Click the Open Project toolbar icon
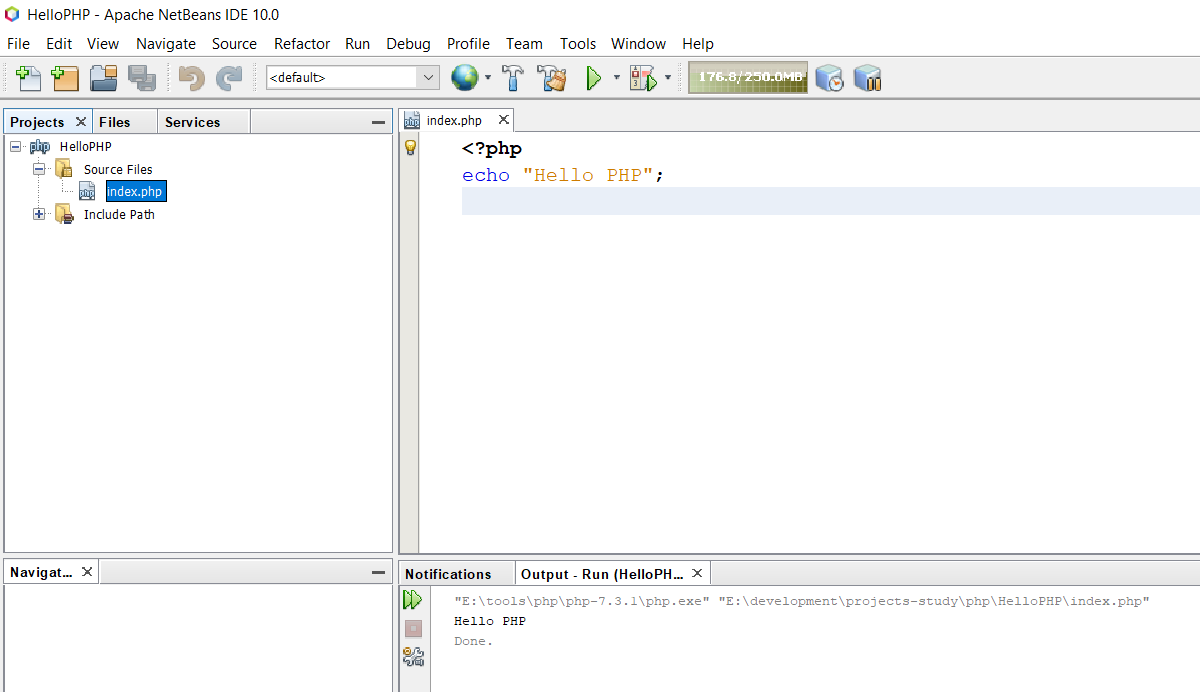This screenshot has width=1200, height=692. coord(104,77)
